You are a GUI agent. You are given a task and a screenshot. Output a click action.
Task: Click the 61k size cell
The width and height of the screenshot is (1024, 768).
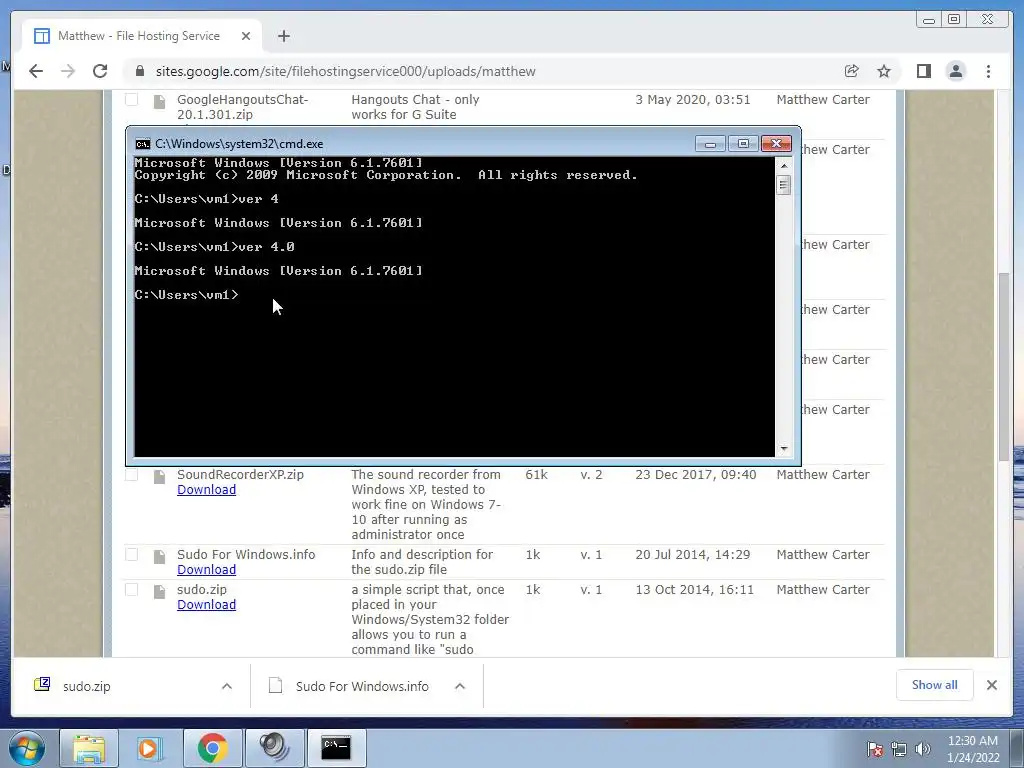pyautogui.click(x=536, y=474)
